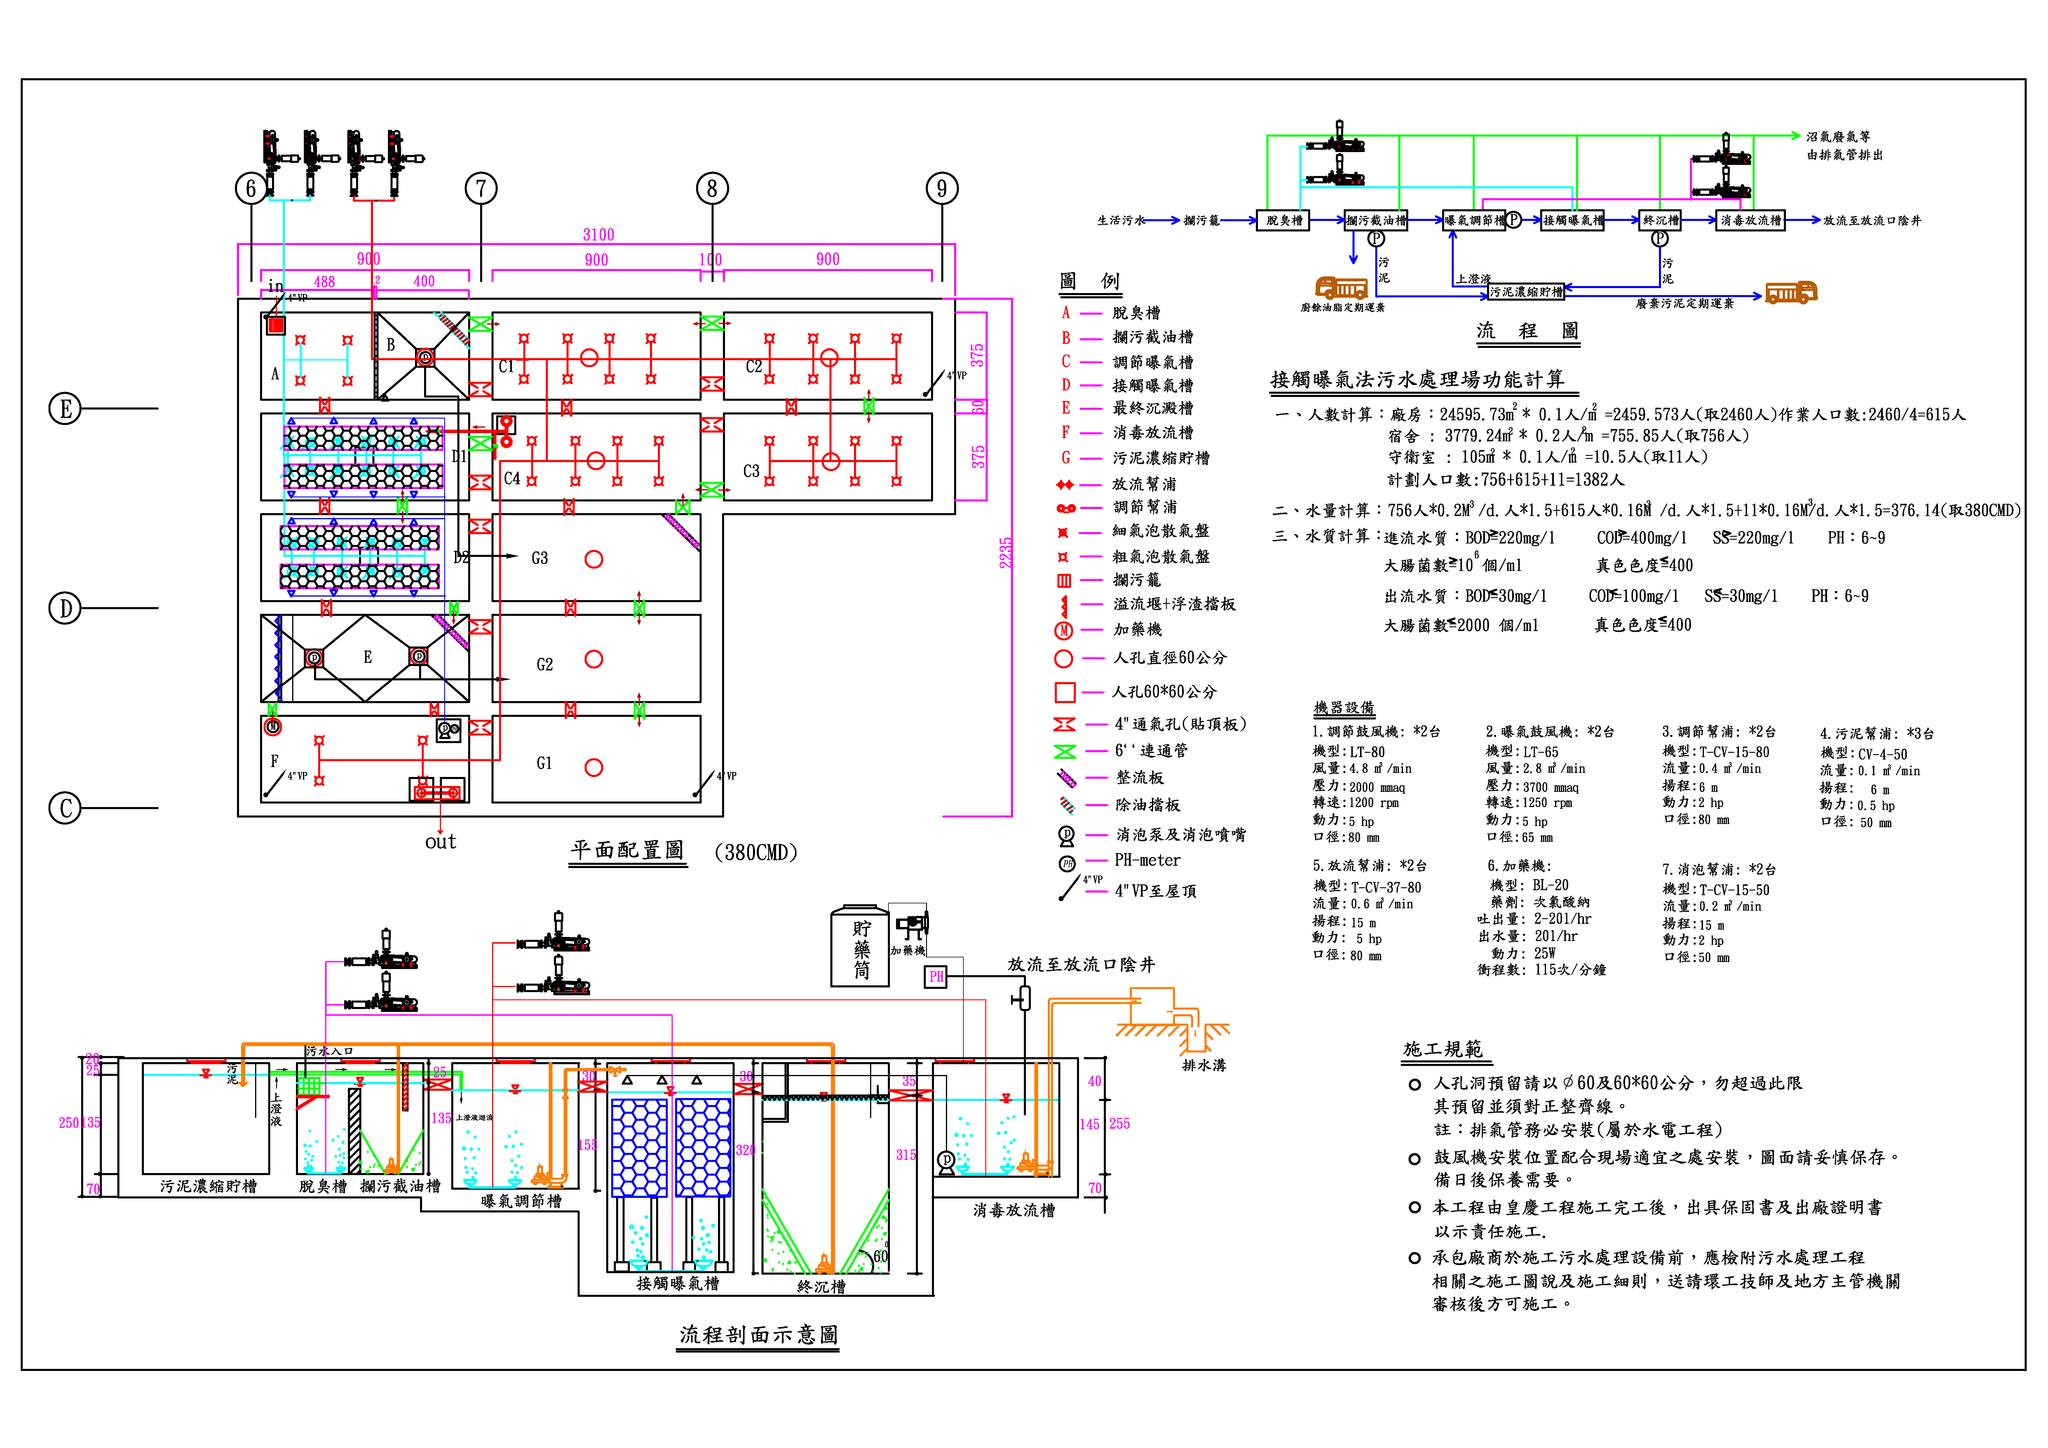Click the 人孔直徑60公分 circle legend symbol
Viewport: 2048px width, 1448px height.
tap(1064, 658)
